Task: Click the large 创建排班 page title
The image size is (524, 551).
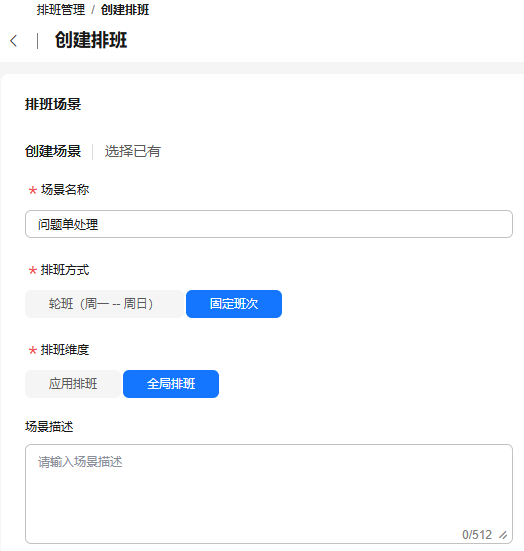Action: (91, 40)
